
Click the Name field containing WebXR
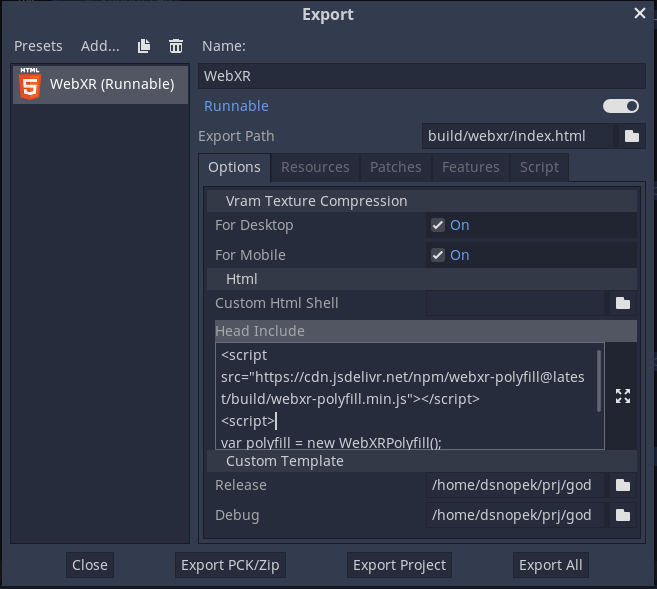click(x=422, y=76)
